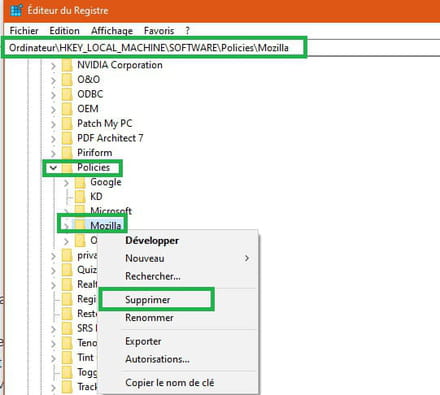Choose Autorisations... in the context menu

(x=157, y=359)
